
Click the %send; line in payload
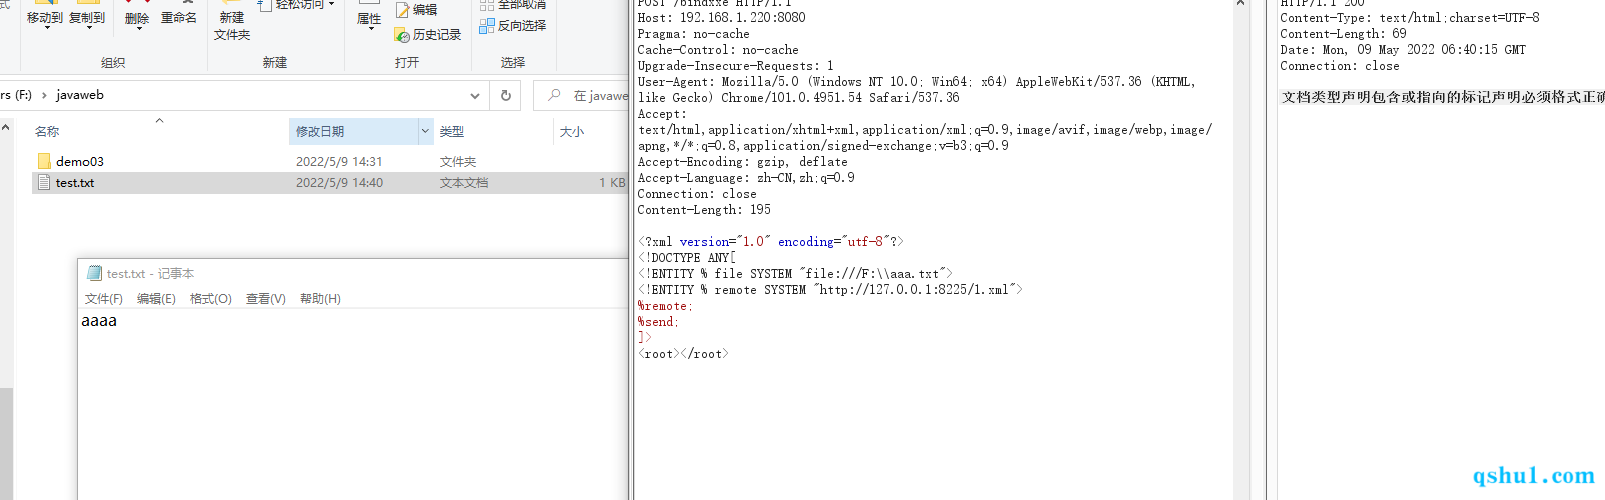pos(658,322)
